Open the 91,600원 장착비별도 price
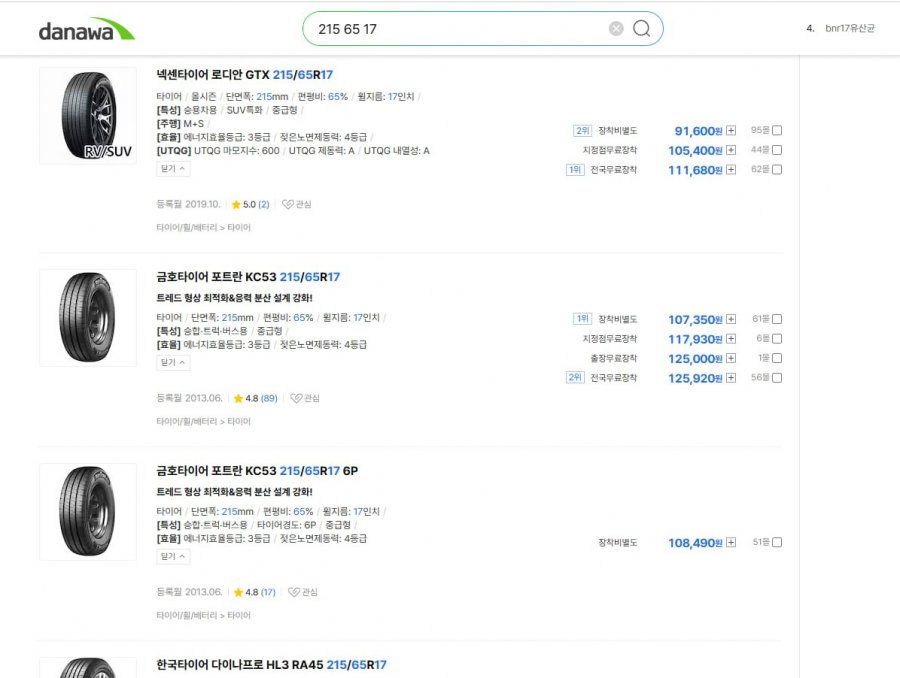 point(698,131)
